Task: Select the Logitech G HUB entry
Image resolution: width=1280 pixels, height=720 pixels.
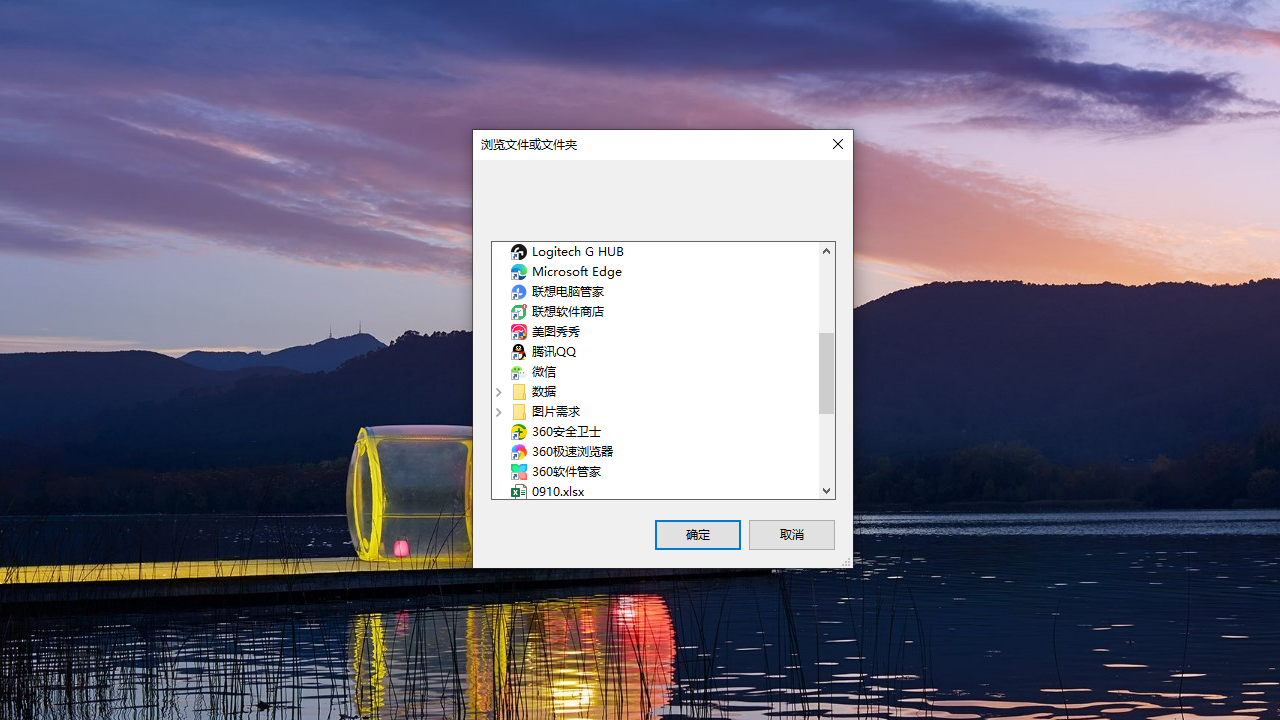Action: click(578, 251)
